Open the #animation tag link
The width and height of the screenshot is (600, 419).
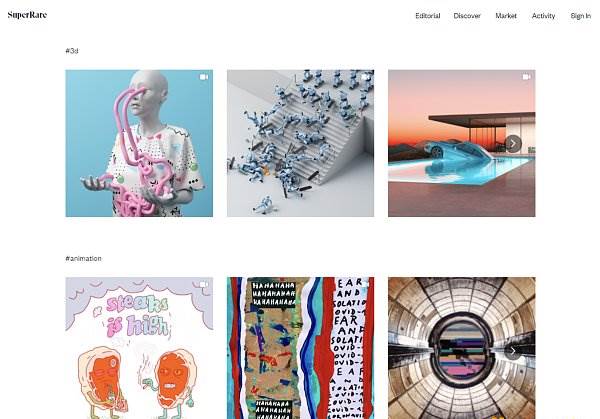point(83,258)
